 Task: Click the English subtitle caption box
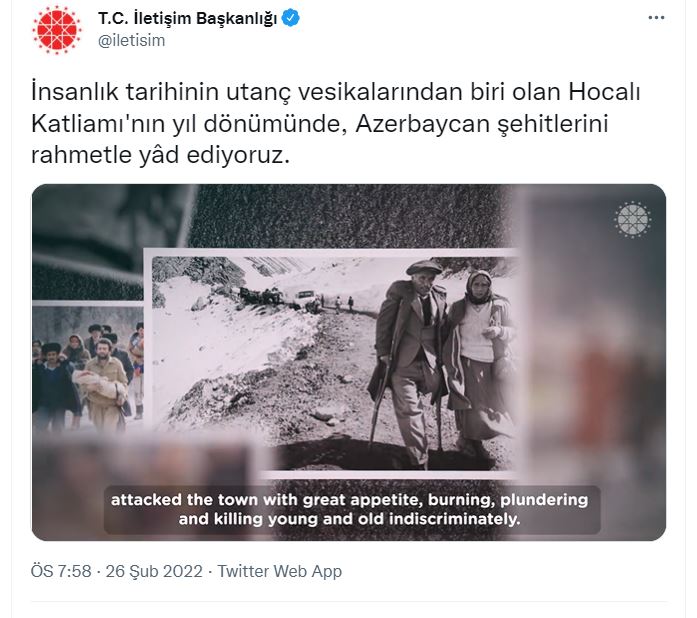click(352, 510)
